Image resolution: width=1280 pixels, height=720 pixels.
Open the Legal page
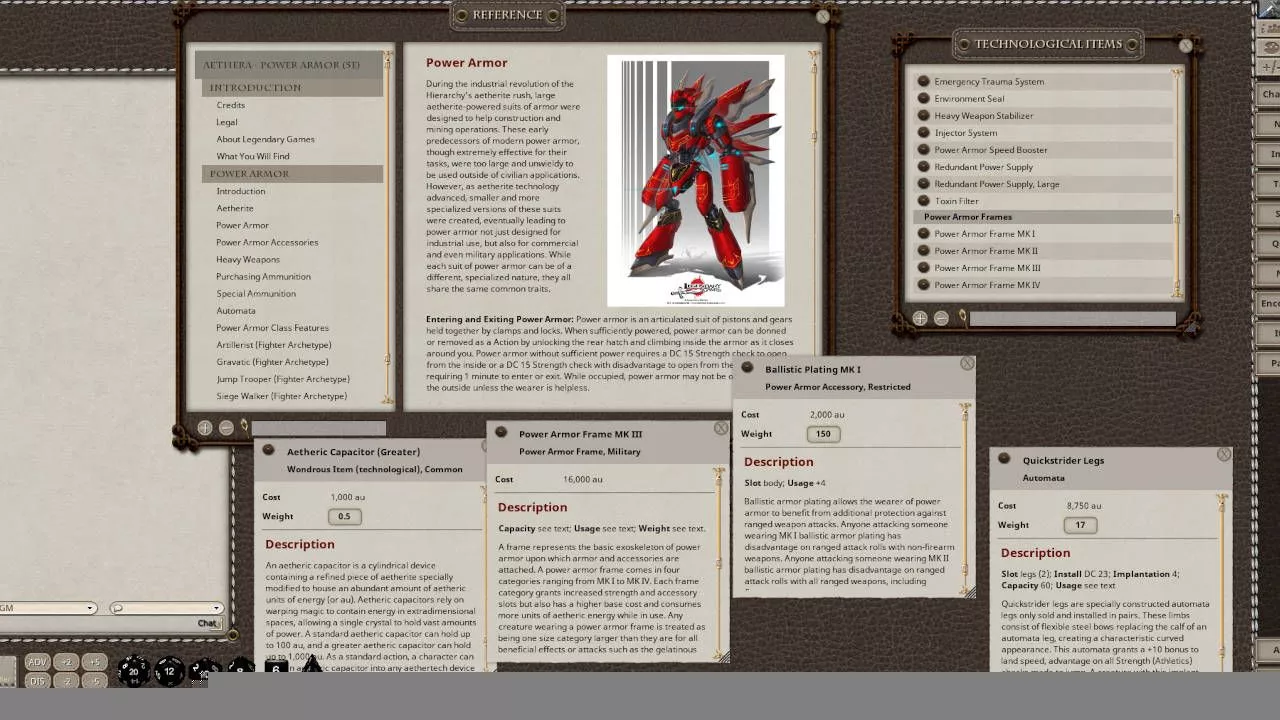tap(227, 122)
